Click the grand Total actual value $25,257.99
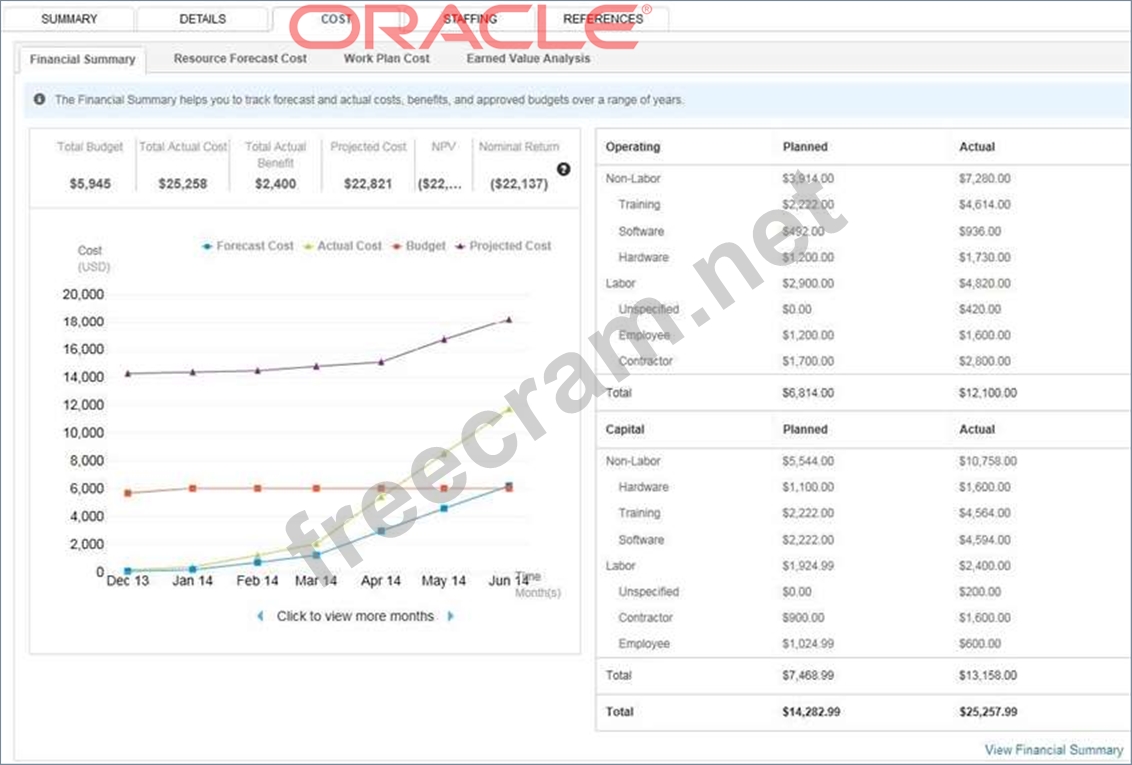Screen dimensions: 1132x765 click(988, 712)
